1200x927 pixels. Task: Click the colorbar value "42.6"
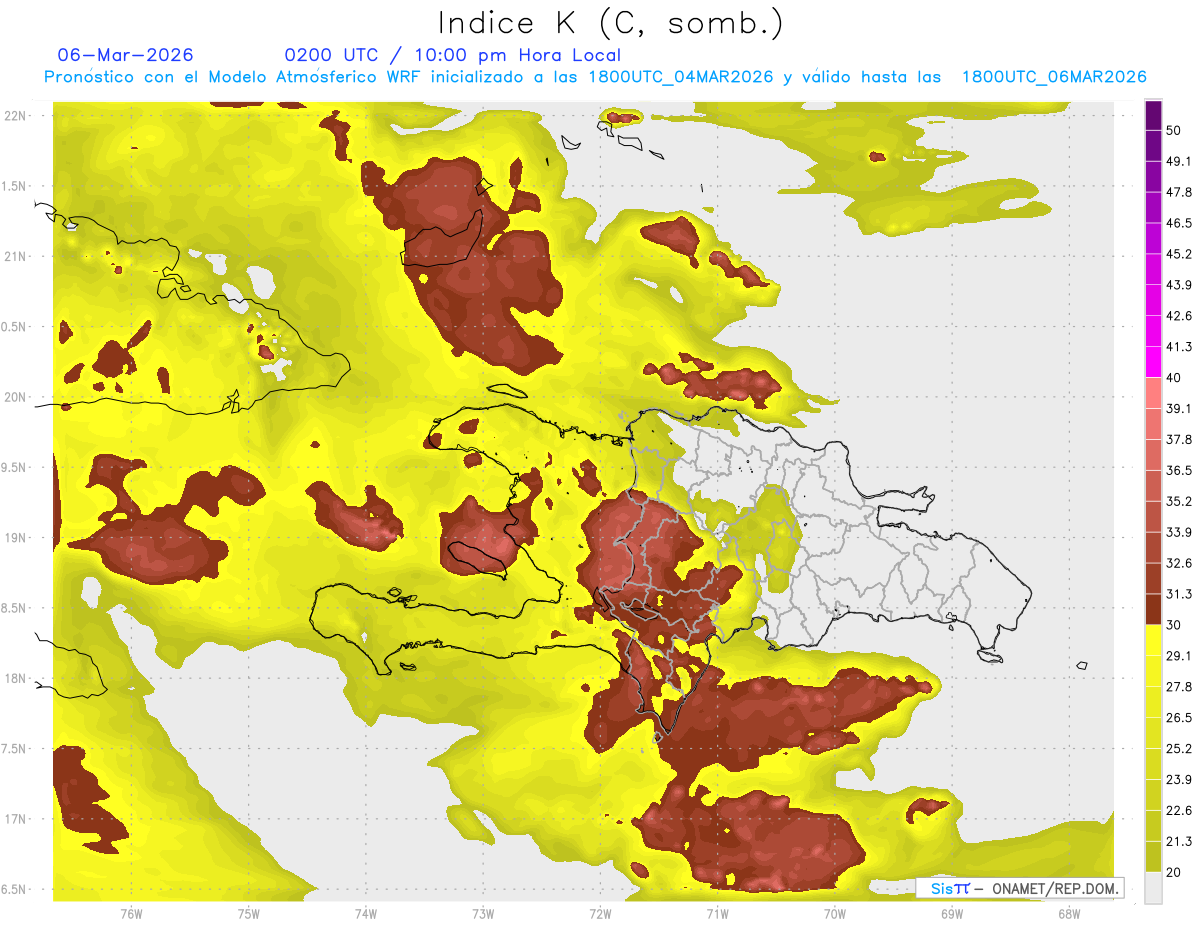pos(1179,316)
